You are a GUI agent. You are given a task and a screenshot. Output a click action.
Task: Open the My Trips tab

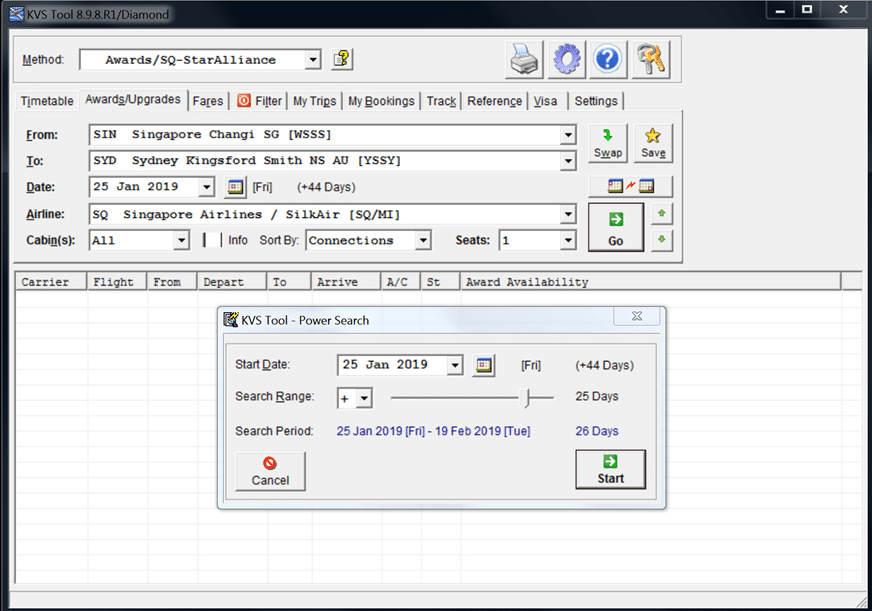click(315, 101)
